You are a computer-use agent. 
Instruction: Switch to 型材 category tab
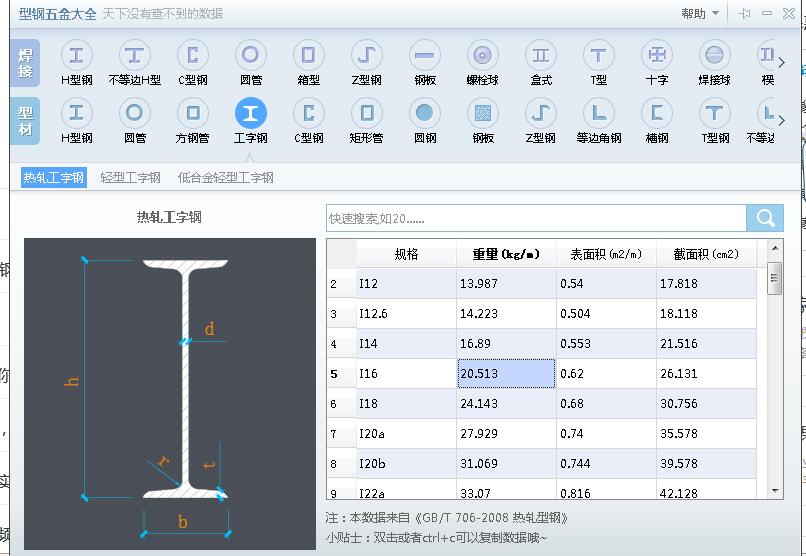point(25,121)
